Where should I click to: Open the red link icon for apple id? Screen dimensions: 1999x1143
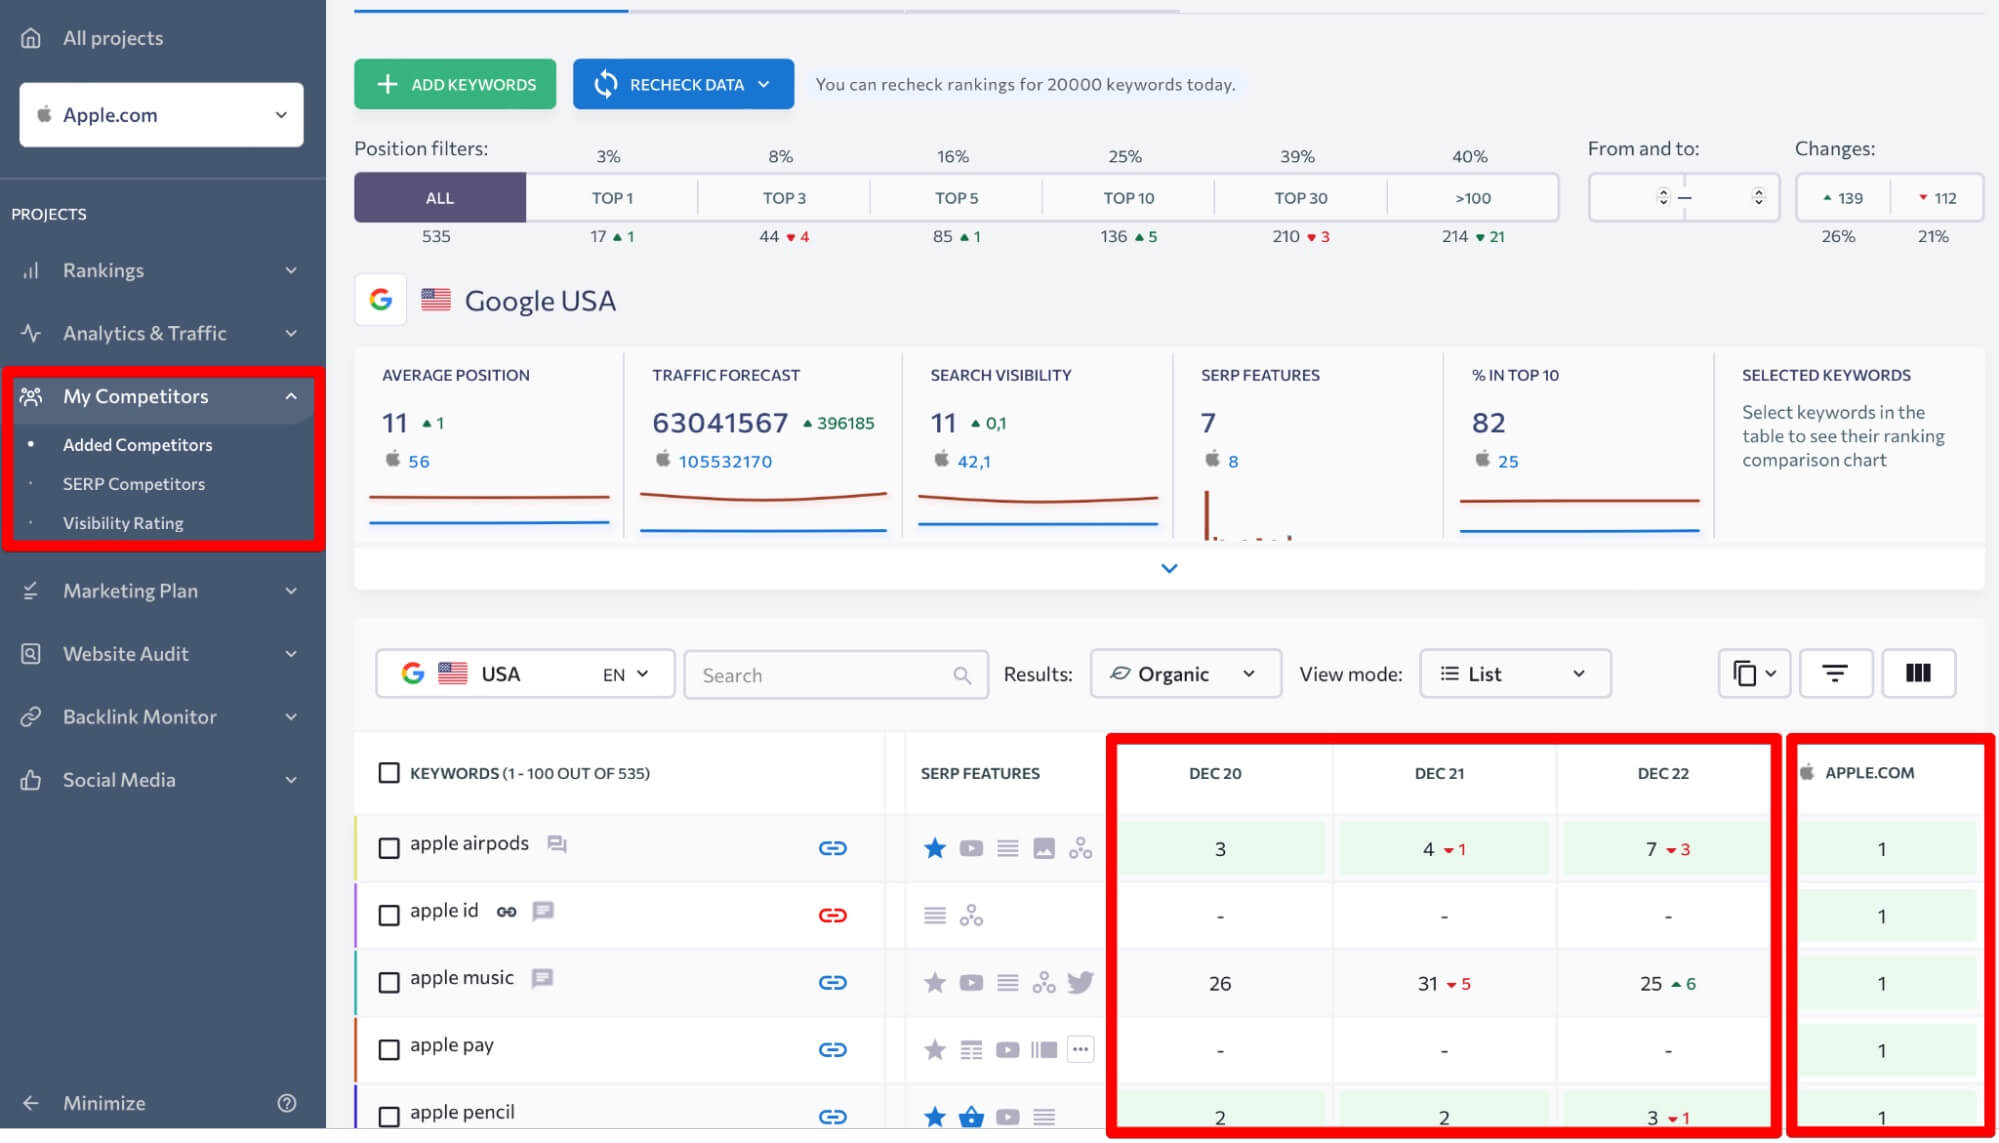pyautogui.click(x=833, y=915)
